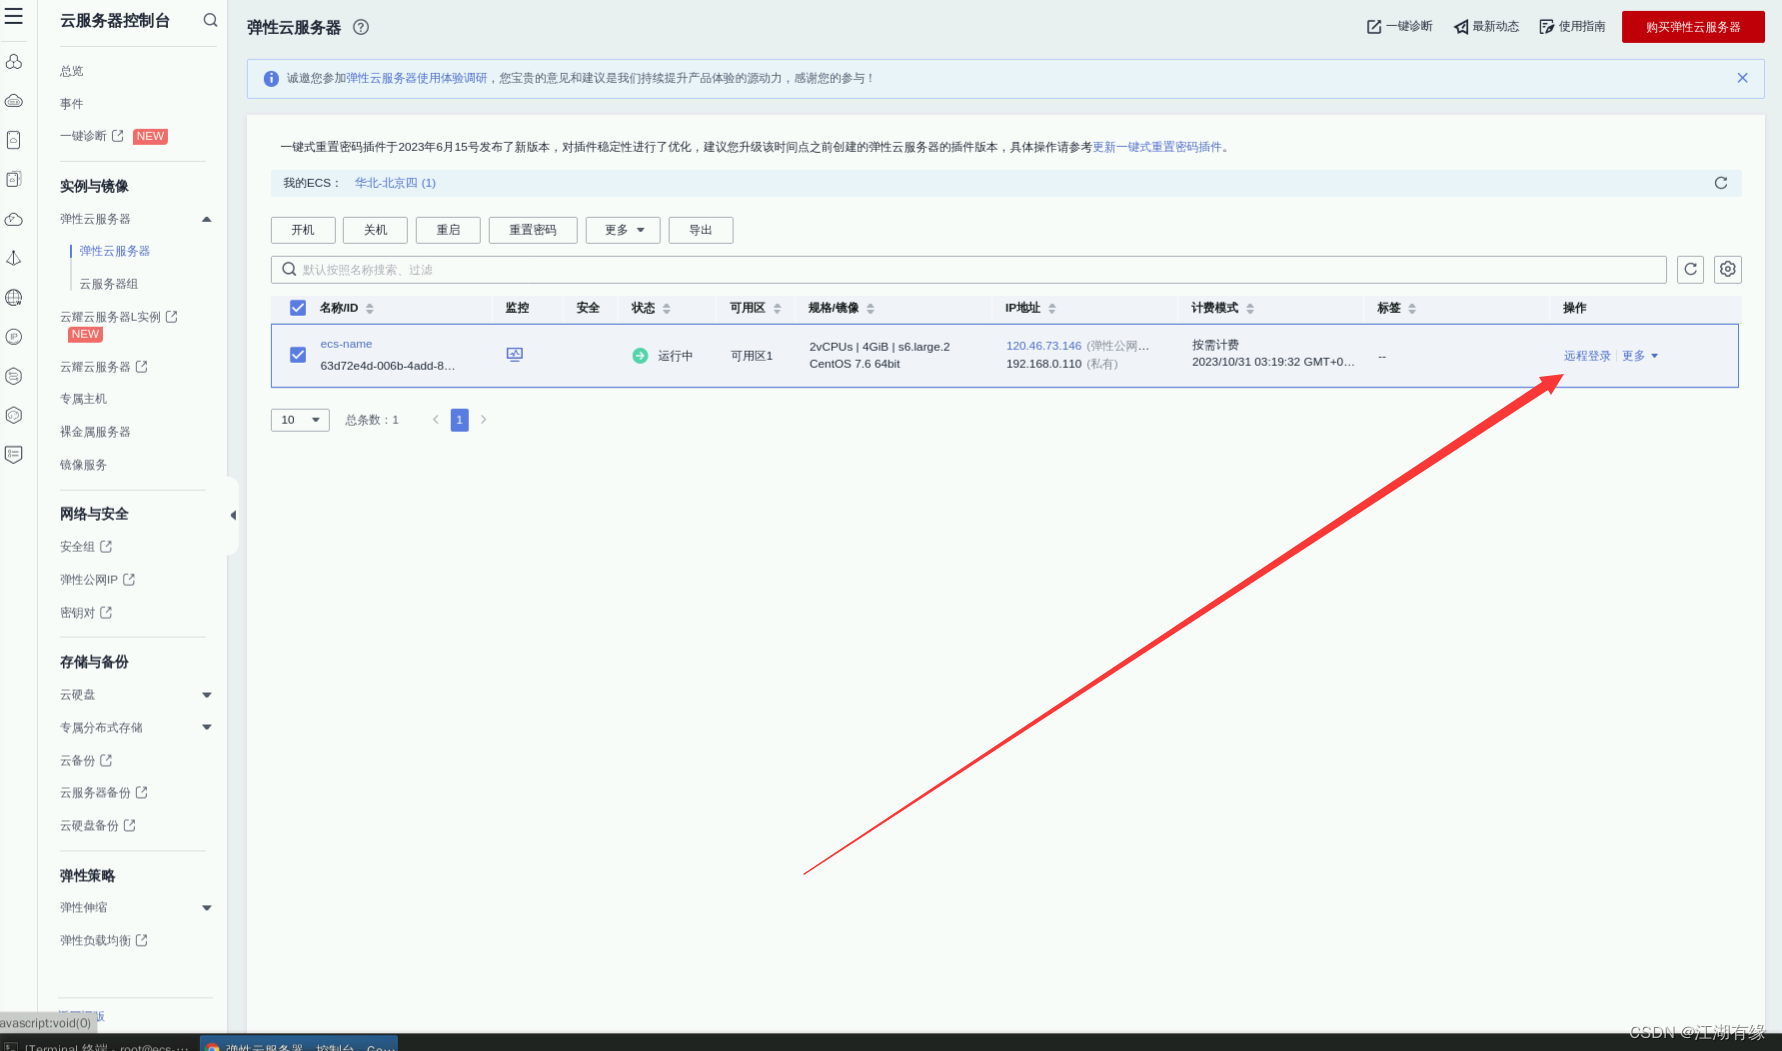This screenshot has height=1051, width=1782.
Task: Uncheck the ecs-name row checkbox
Action: coord(298,355)
